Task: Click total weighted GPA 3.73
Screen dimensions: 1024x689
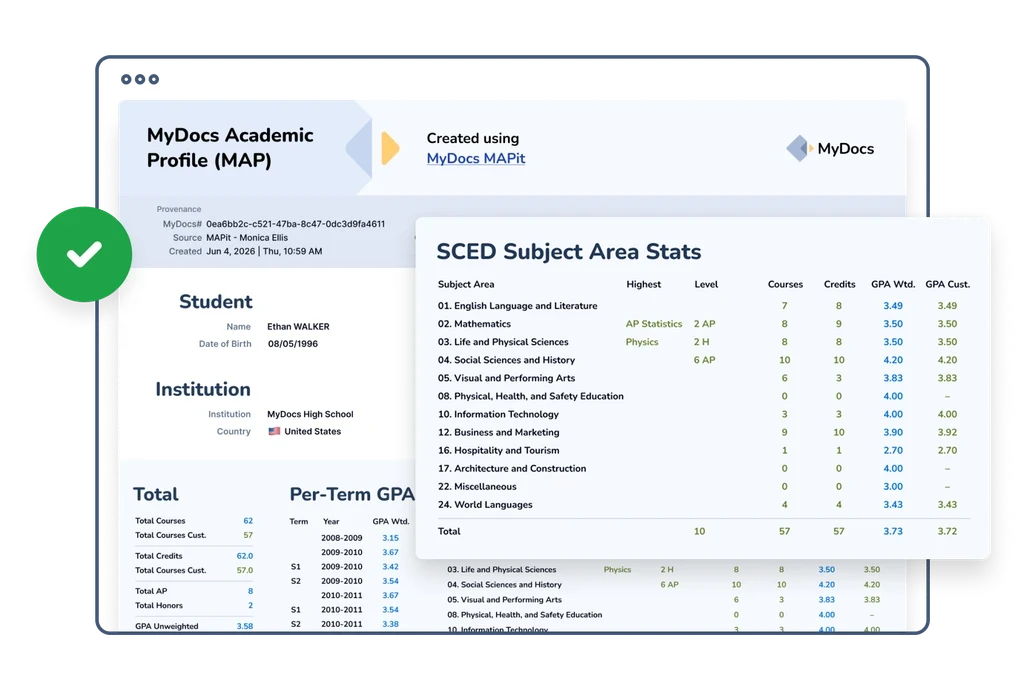Action: (x=893, y=532)
